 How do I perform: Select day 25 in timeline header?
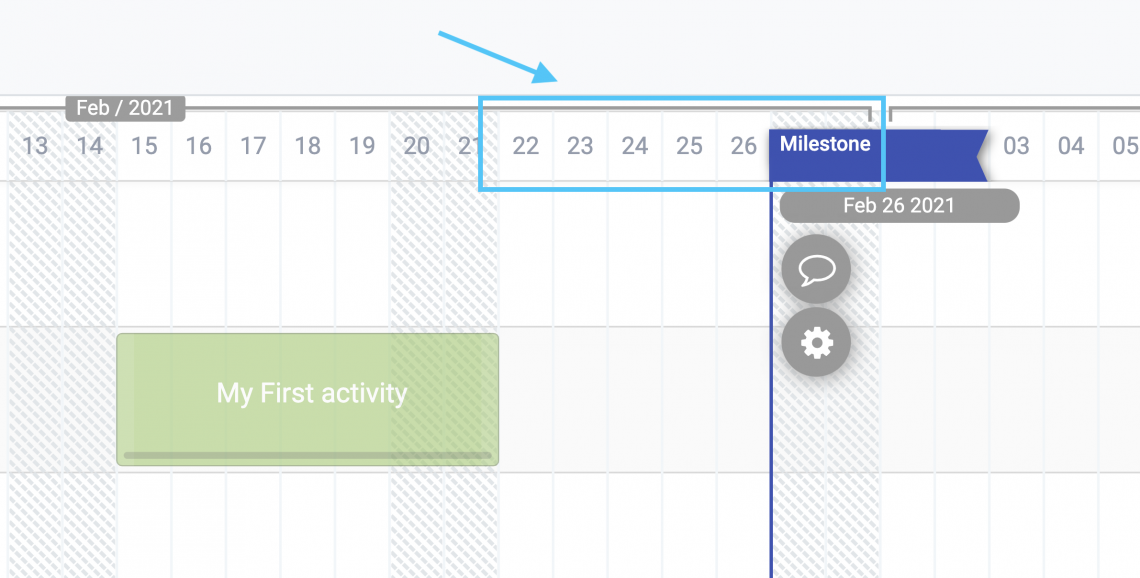tap(689, 146)
